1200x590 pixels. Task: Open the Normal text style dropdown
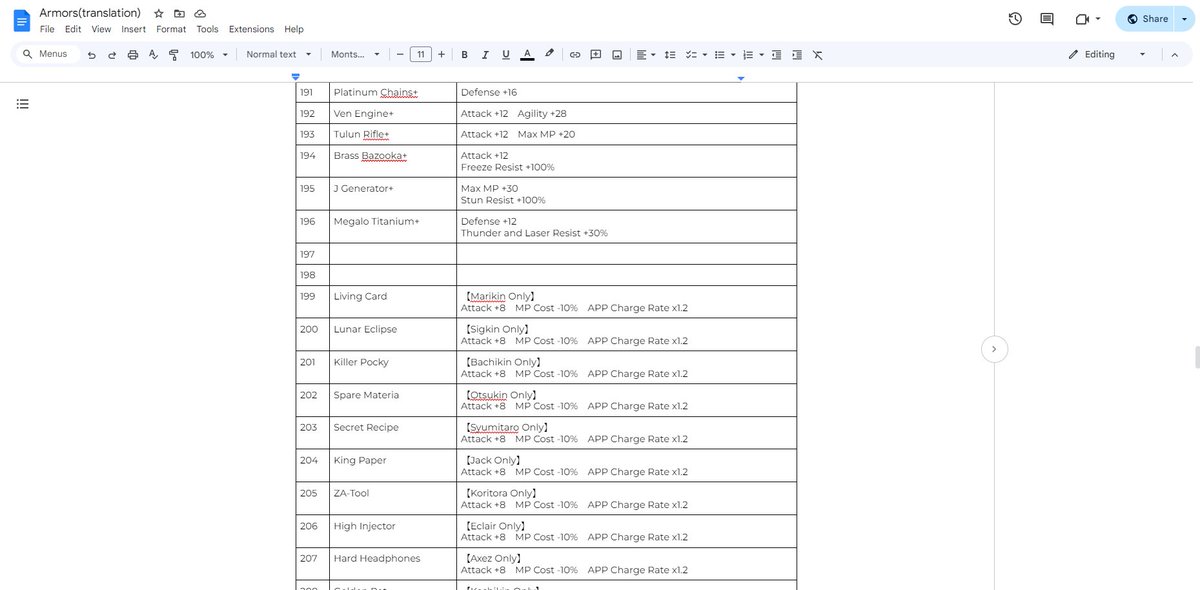tap(279, 55)
